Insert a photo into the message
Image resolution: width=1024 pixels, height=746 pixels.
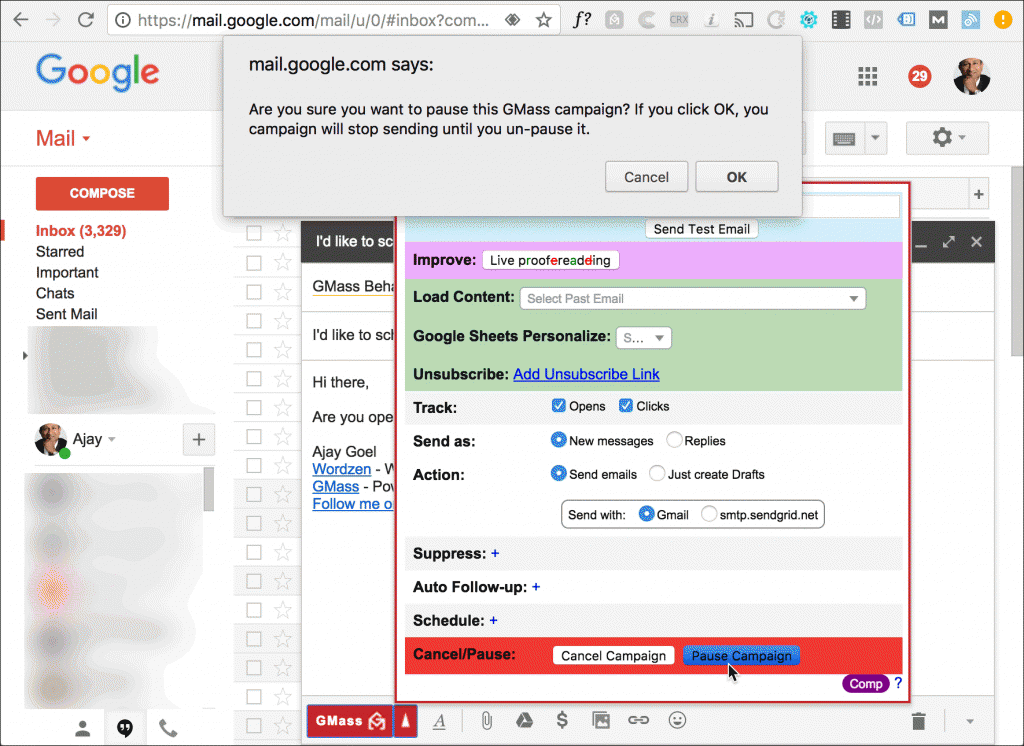[x=600, y=720]
